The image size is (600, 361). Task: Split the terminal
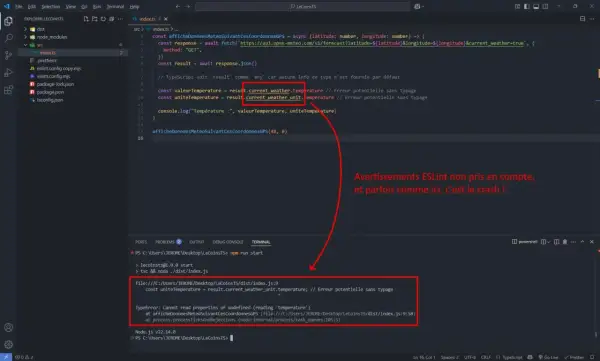pos(556,242)
